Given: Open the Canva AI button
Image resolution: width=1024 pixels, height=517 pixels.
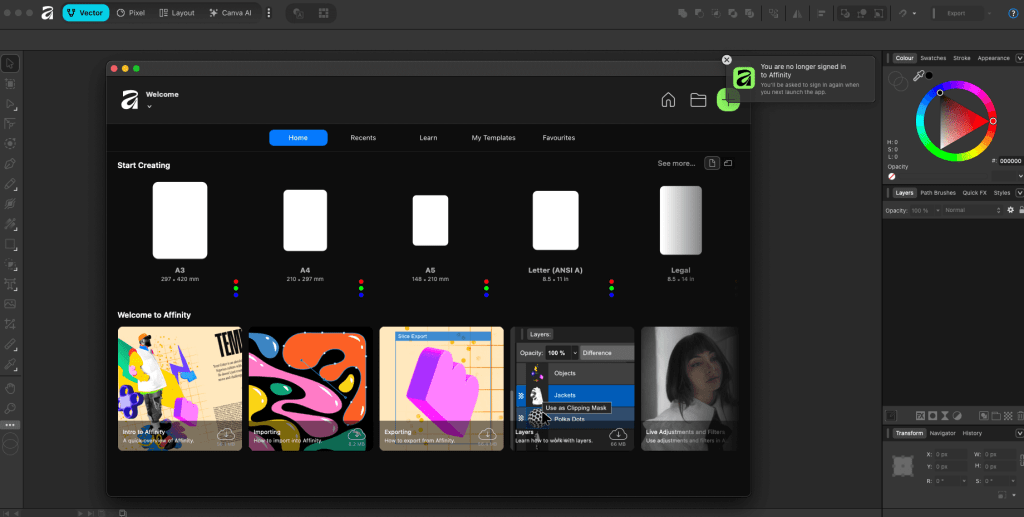Looking at the screenshot, I should pyautogui.click(x=230, y=13).
